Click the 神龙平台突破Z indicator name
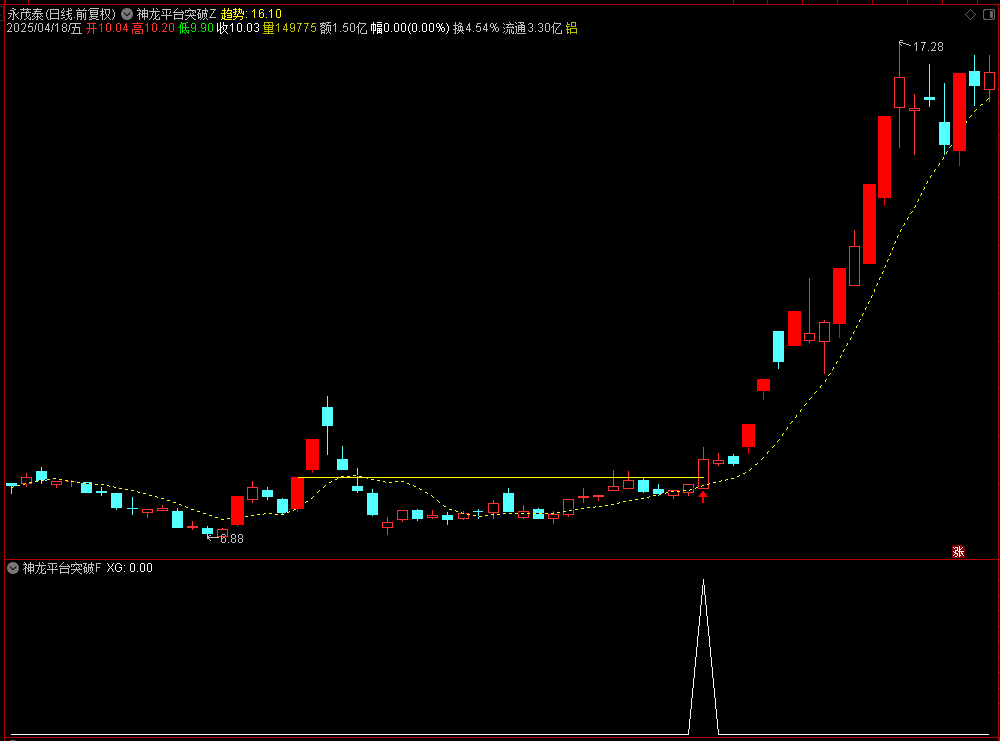The image size is (1000, 741). point(176,13)
